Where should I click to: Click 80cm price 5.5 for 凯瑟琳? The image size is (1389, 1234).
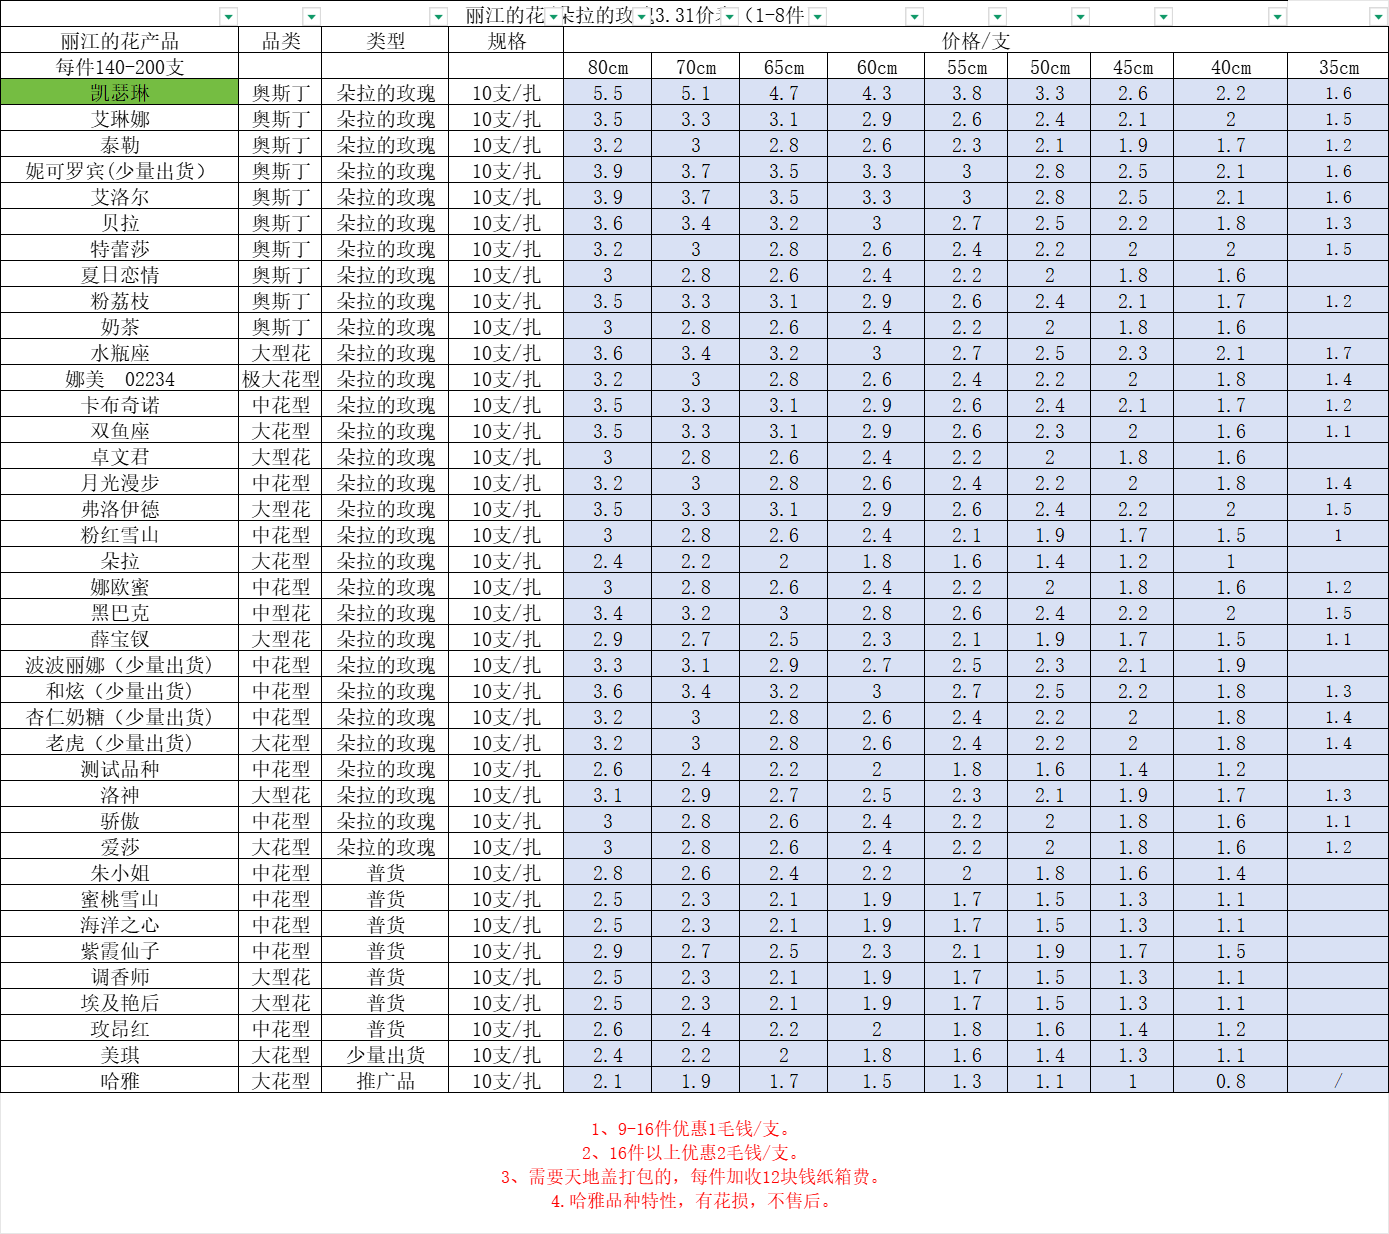(x=607, y=93)
